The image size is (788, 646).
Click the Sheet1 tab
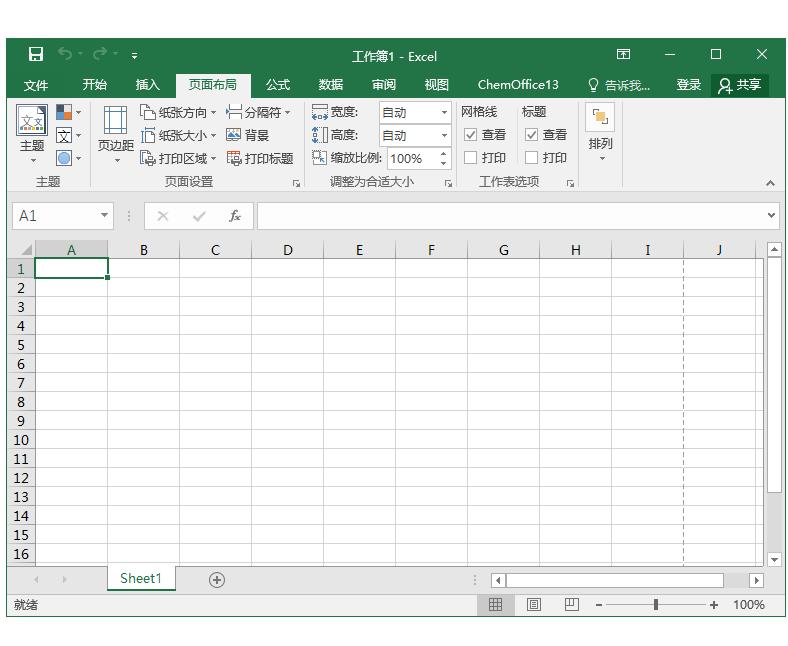tap(141, 578)
